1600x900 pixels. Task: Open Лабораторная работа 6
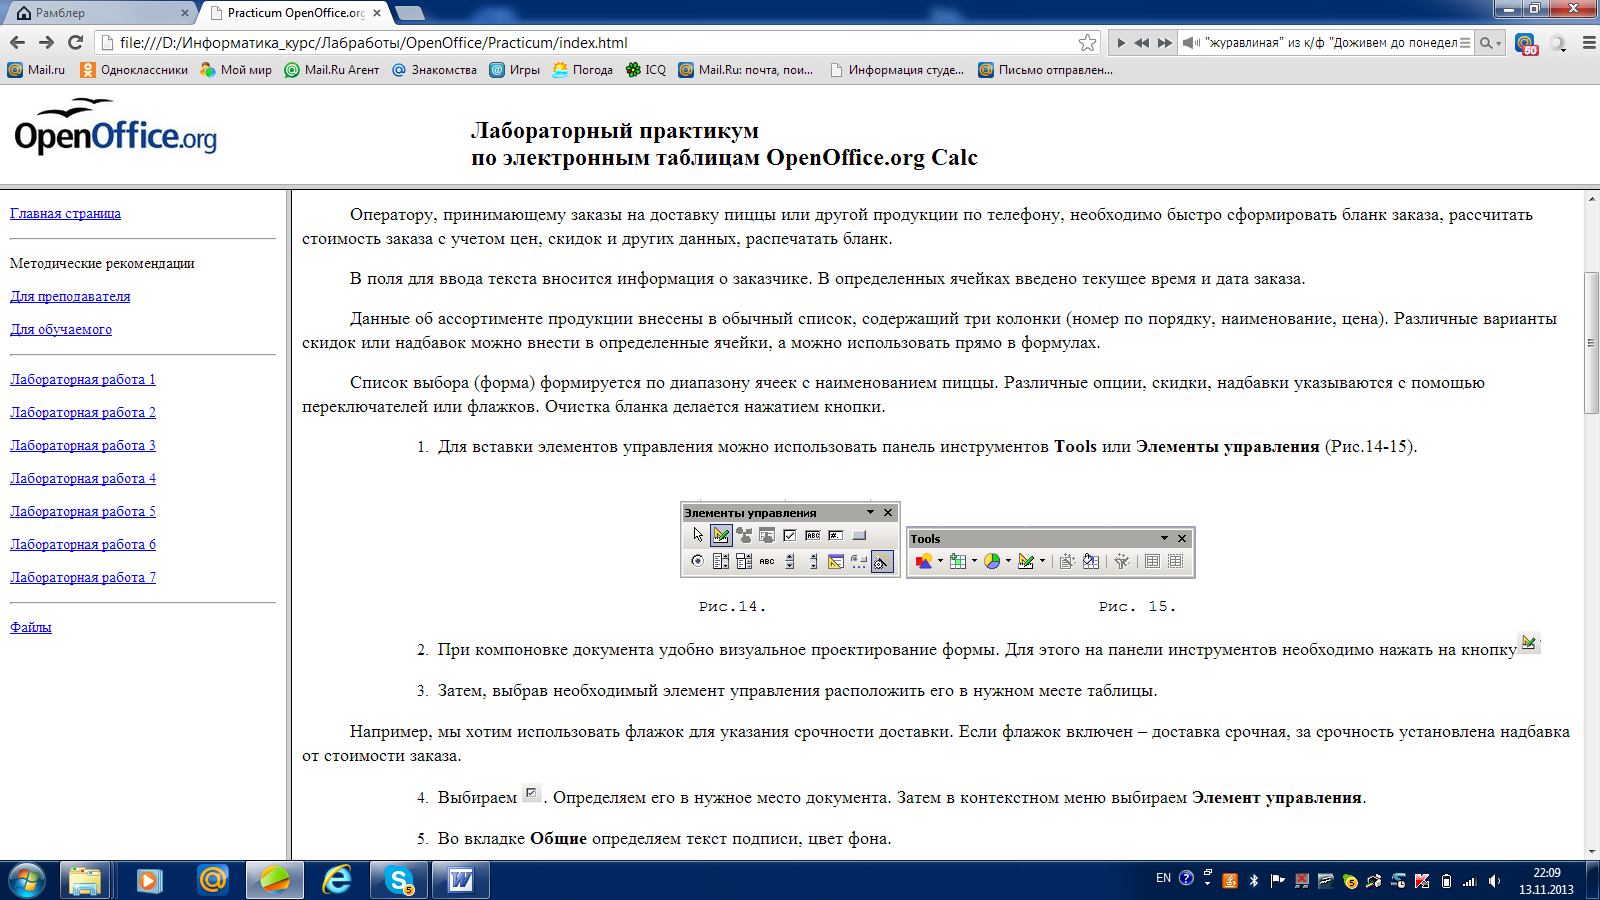pos(83,544)
